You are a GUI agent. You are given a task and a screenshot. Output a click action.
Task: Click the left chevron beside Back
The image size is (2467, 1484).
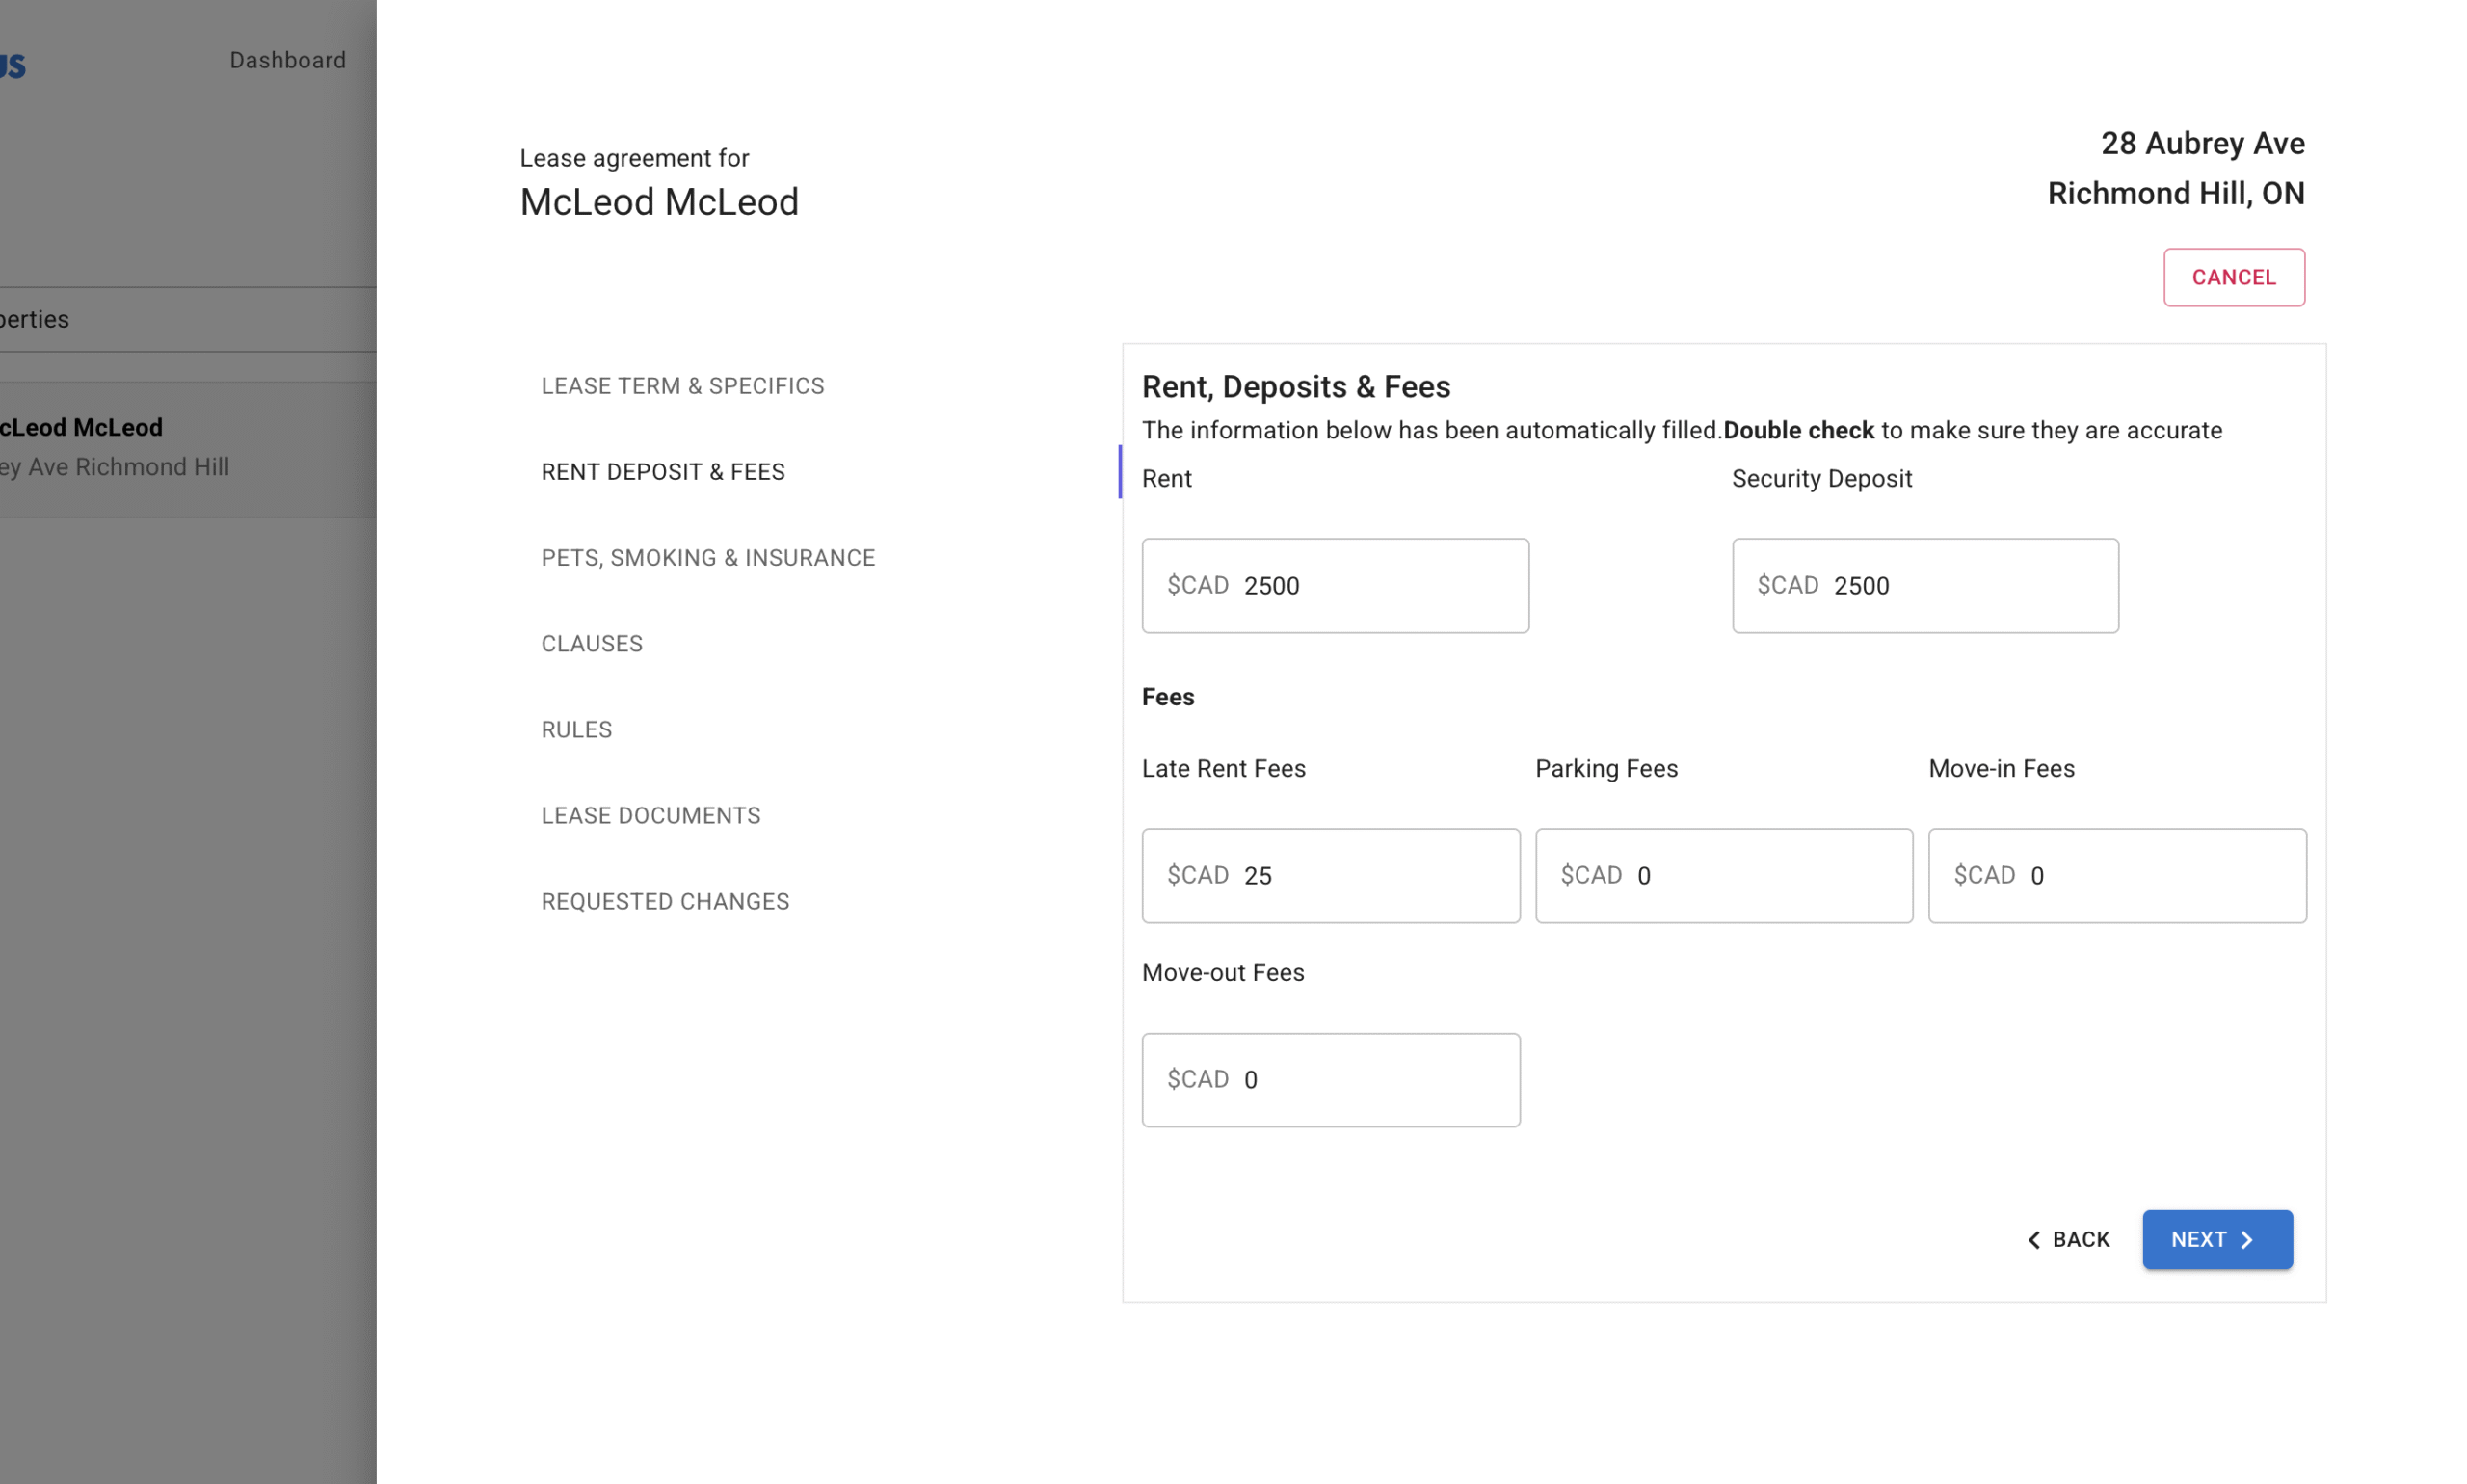tap(2033, 1240)
